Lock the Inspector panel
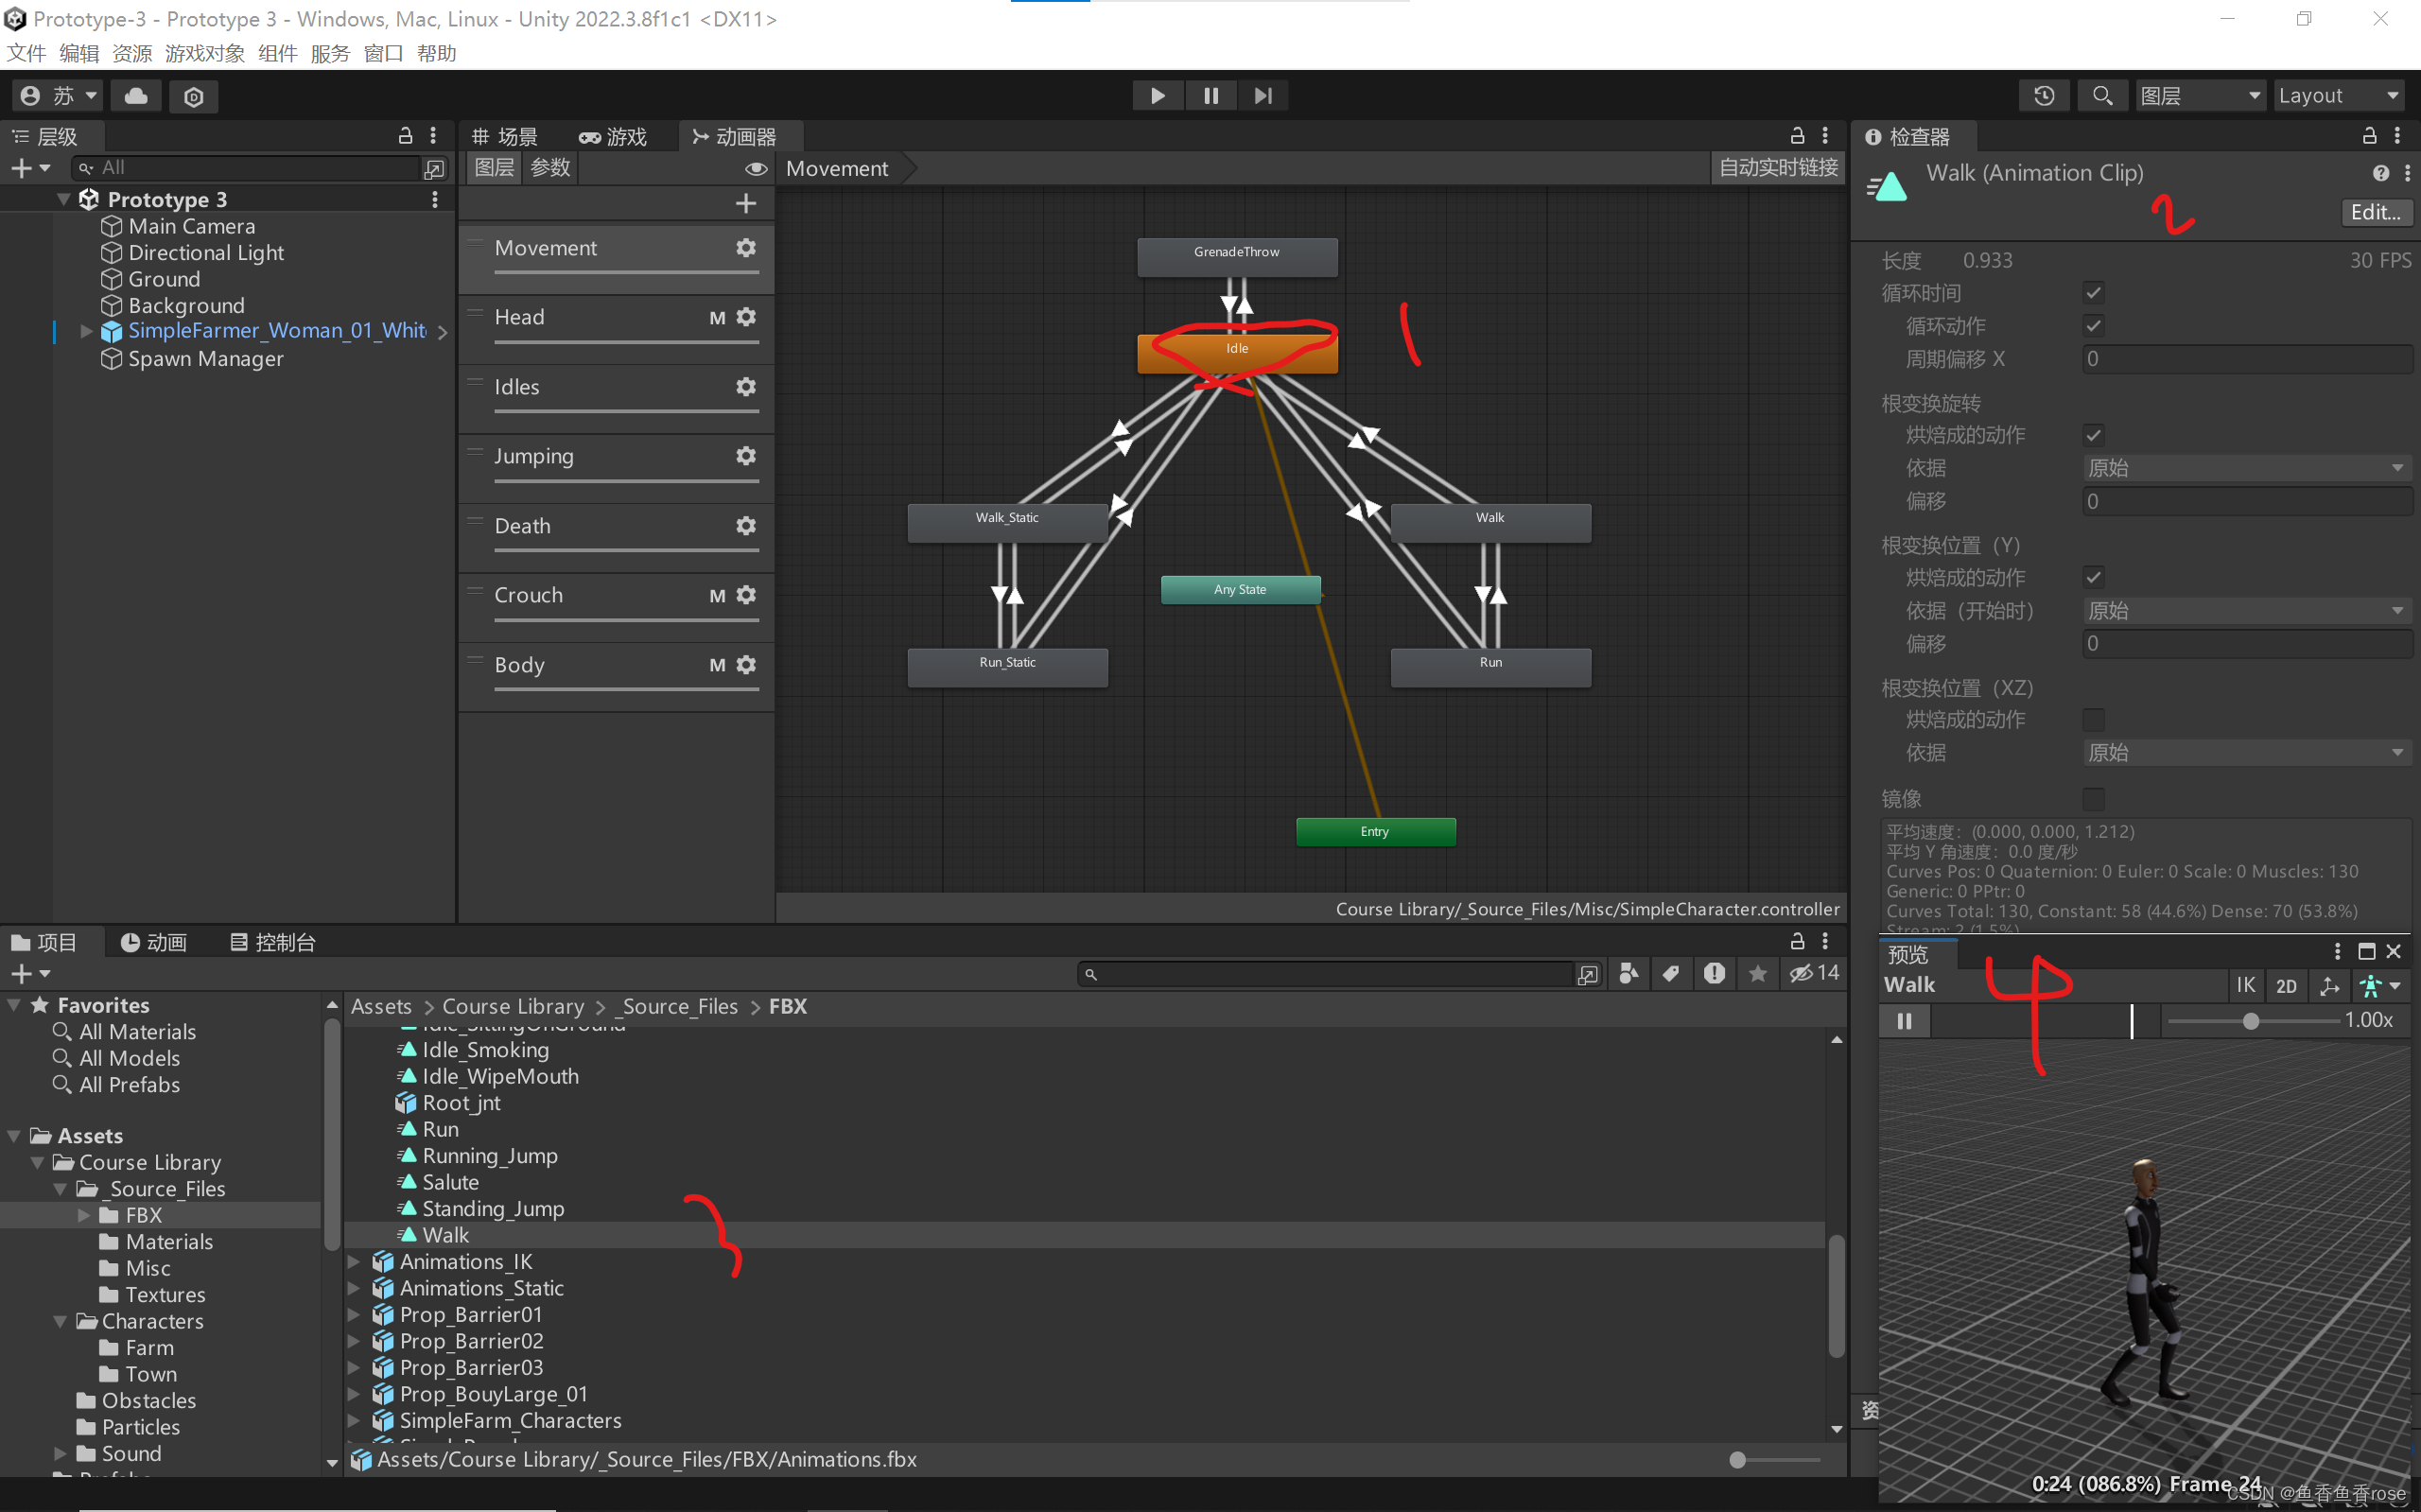2421x1512 pixels. pyautogui.click(x=2369, y=136)
